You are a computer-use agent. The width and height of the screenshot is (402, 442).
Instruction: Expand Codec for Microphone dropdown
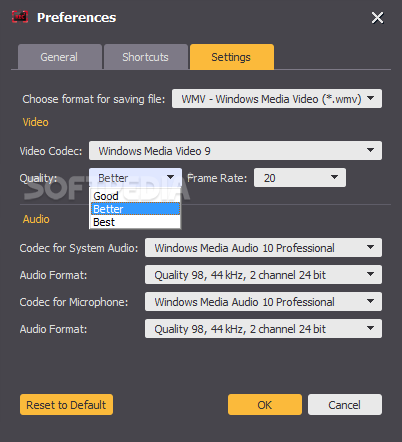tap(263, 302)
